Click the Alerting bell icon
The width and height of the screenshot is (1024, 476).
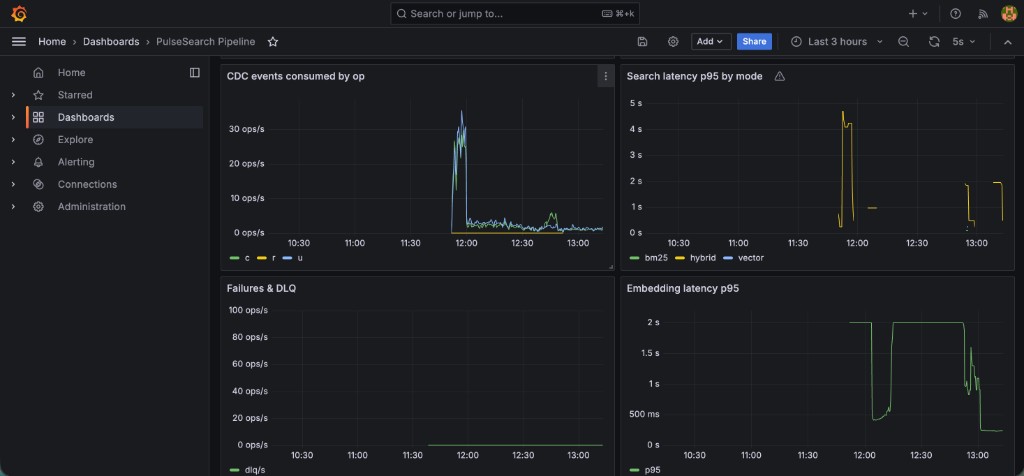coord(39,162)
